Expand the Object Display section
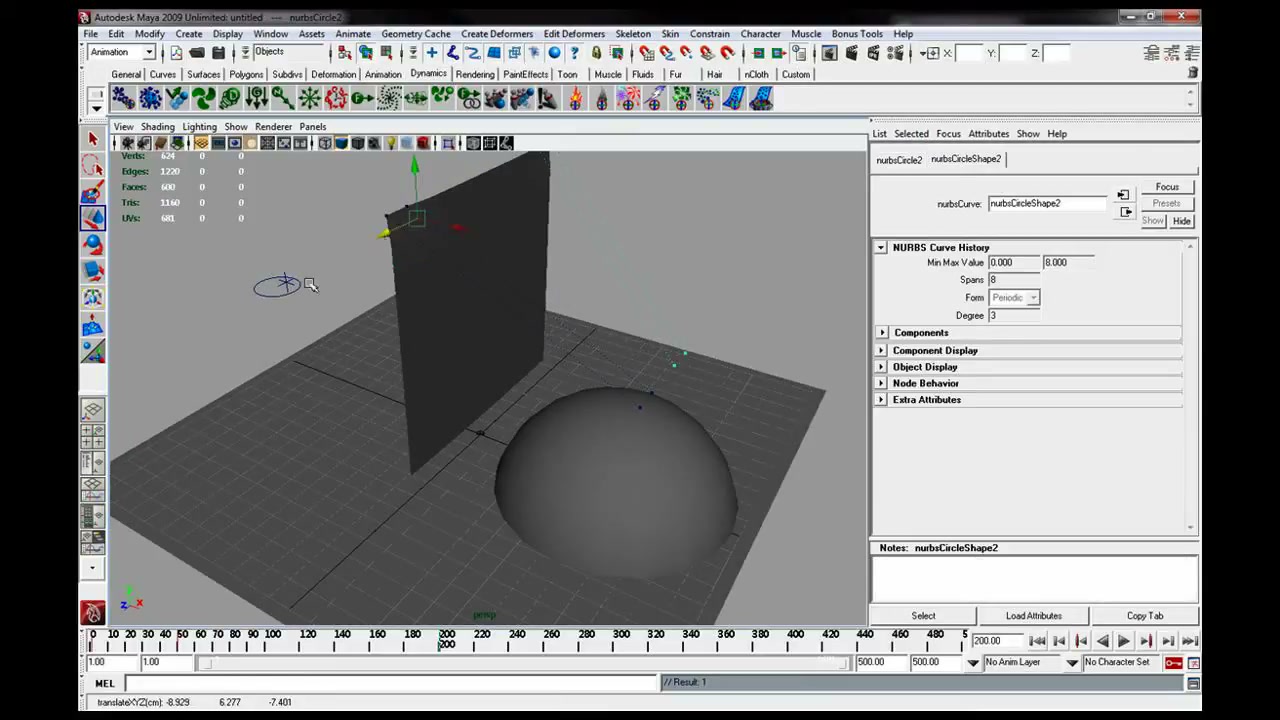Image resolution: width=1280 pixels, height=720 pixels. (881, 367)
